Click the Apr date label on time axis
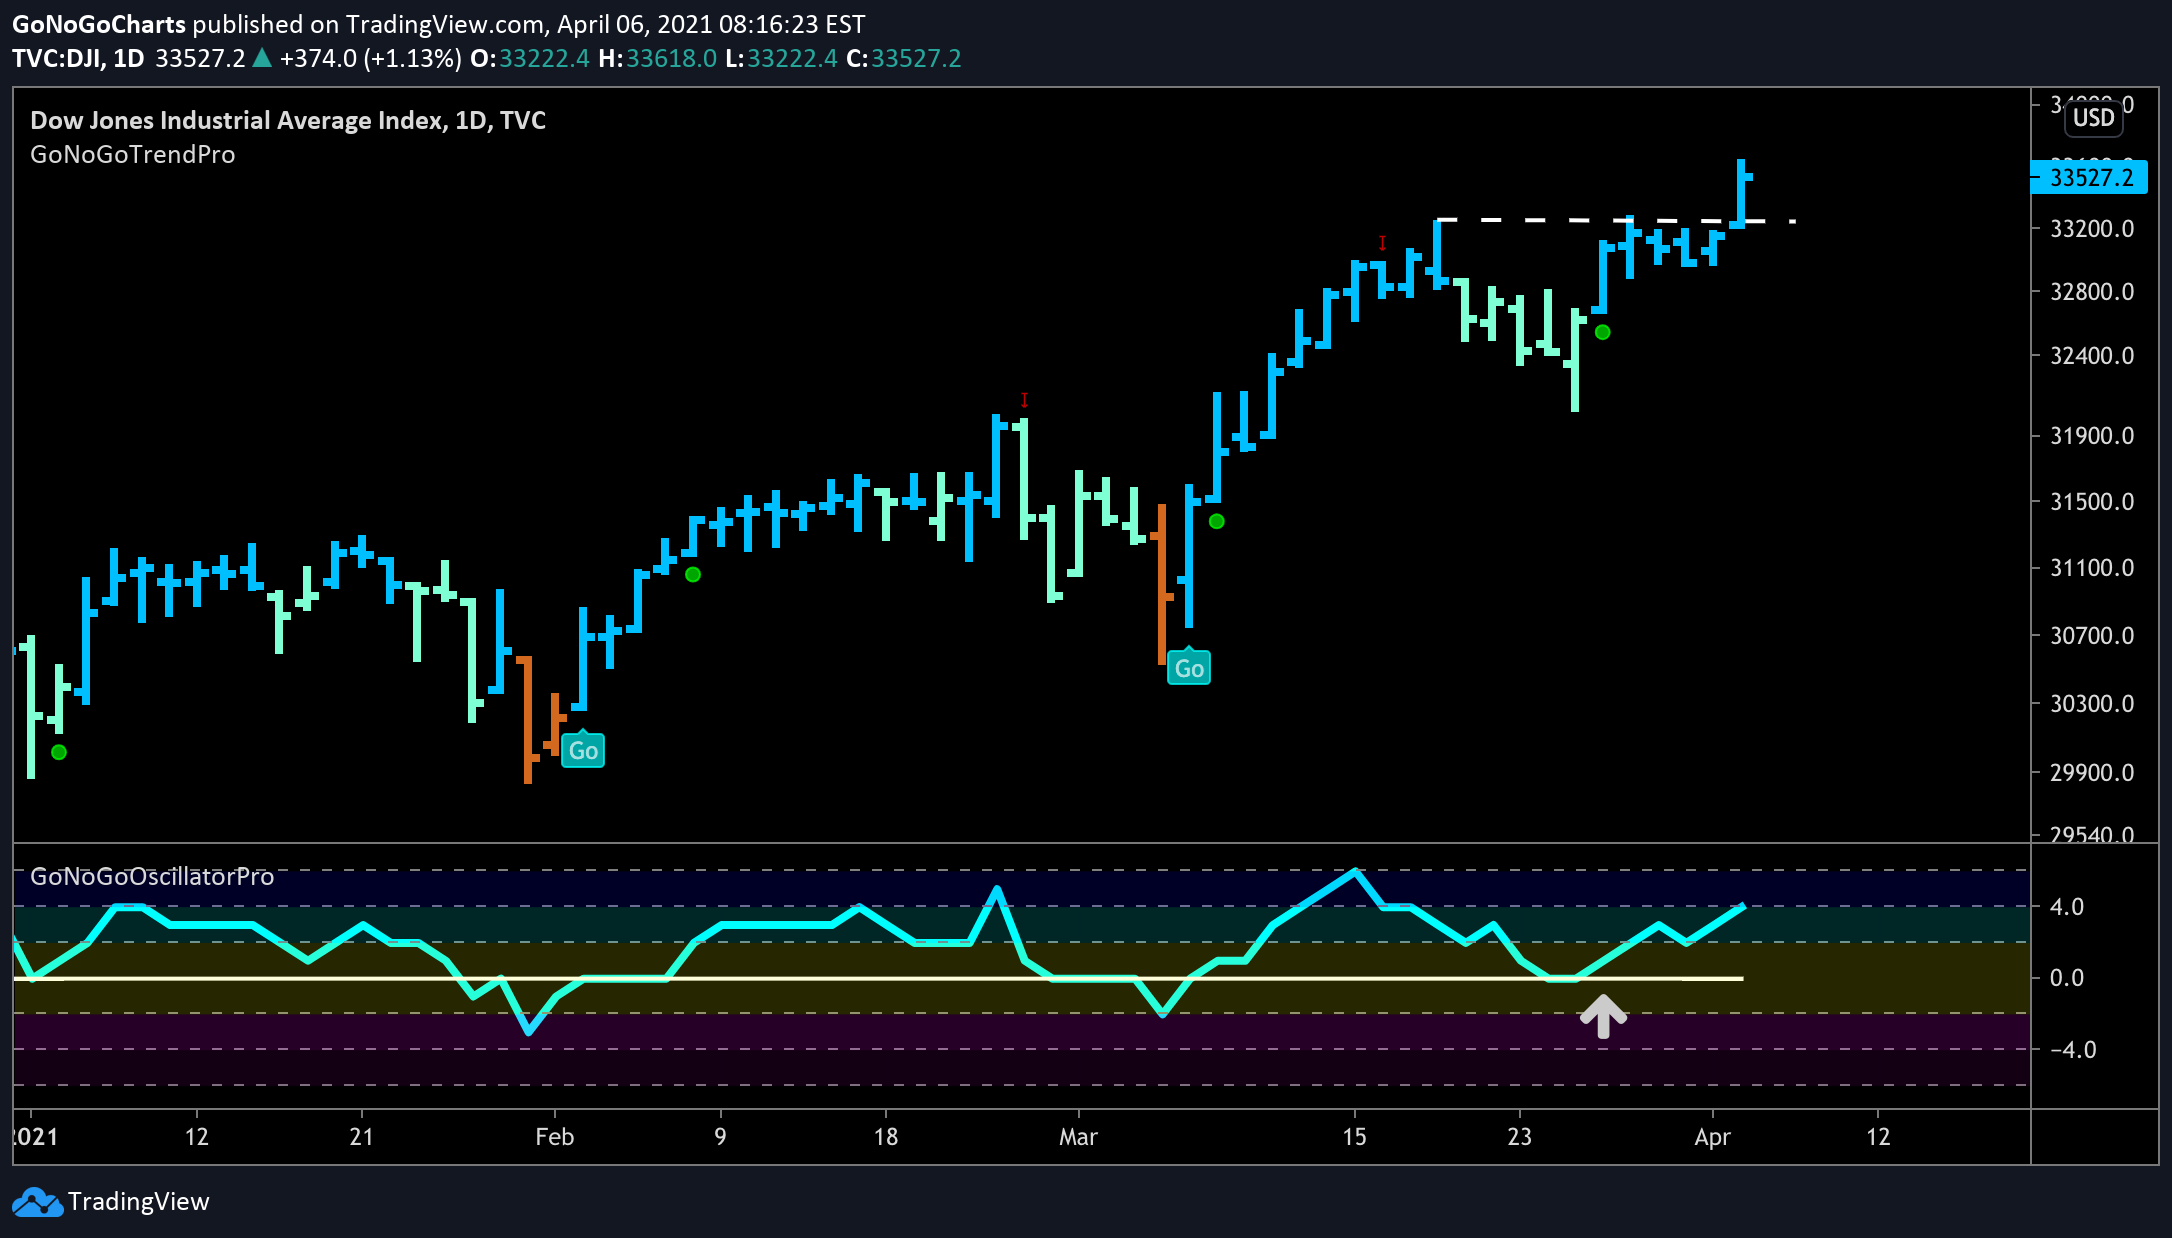The height and width of the screenshot is (1238, 2172). pos(1713,1137)
